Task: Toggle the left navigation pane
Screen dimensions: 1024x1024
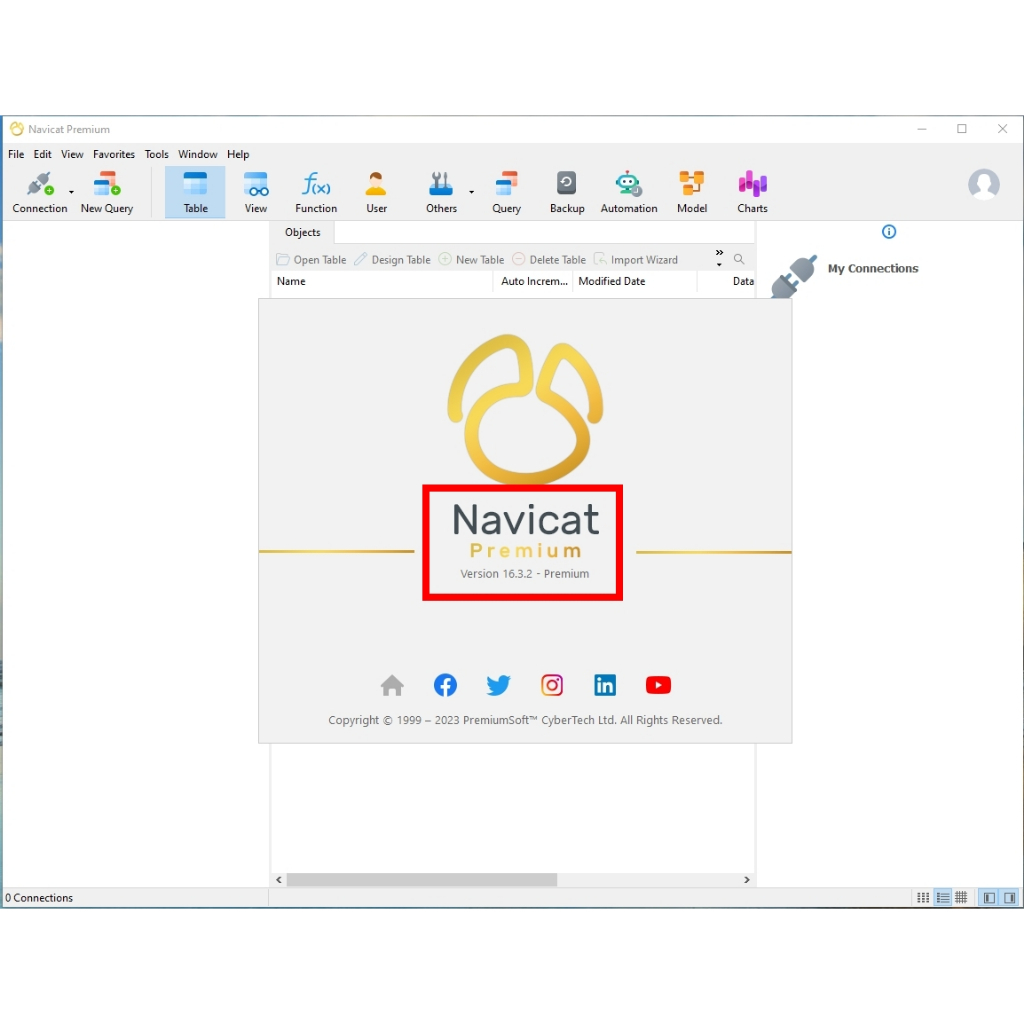Action: pyautogui.click(x=989, y=898)
